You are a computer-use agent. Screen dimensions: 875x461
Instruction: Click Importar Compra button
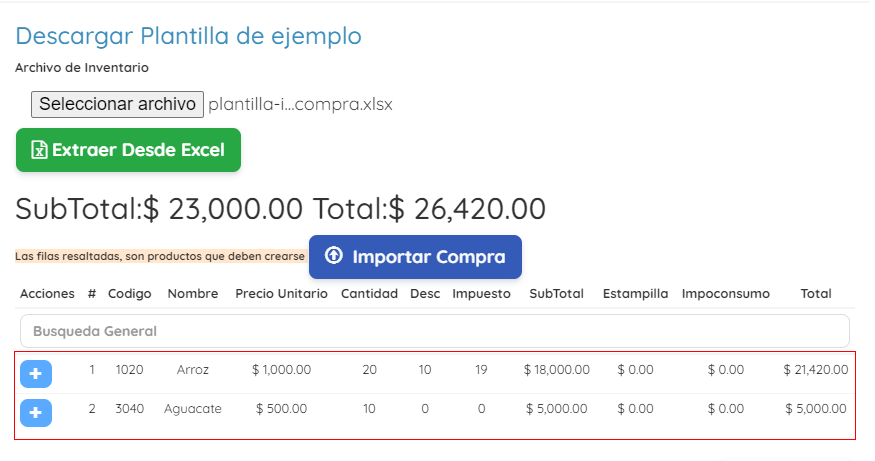(x=415, y=257)
